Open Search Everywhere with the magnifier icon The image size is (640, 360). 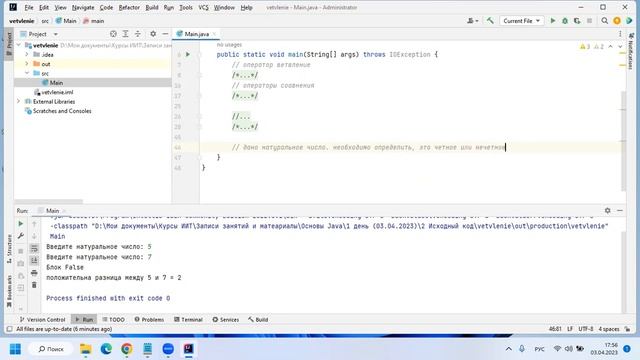pos(604,21)
